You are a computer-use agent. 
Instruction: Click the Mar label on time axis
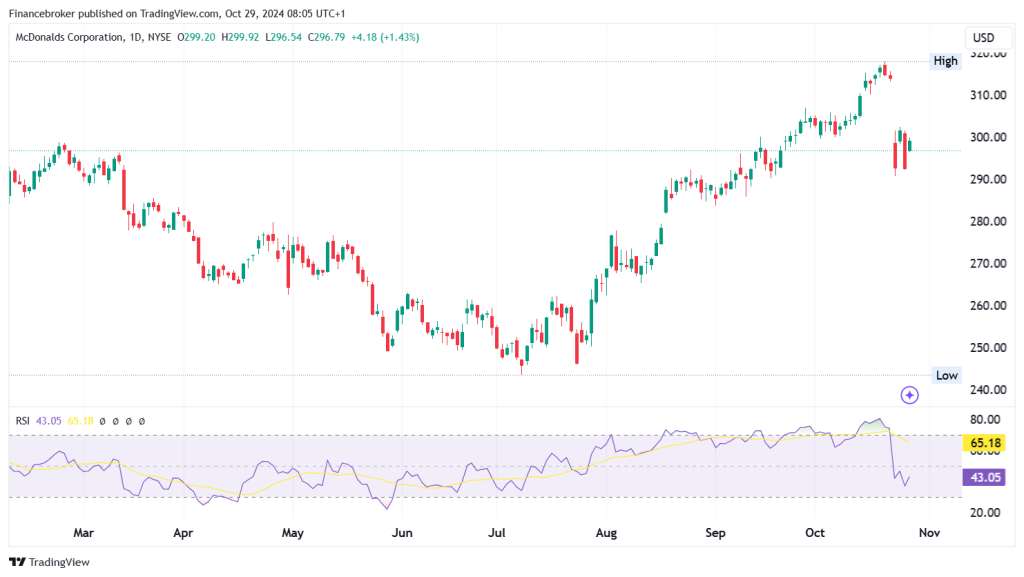(x=84, y=533)
